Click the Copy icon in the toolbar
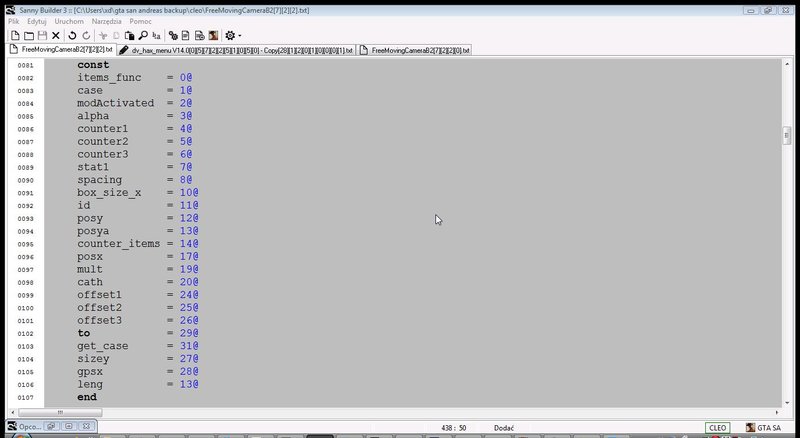The height and width of the screenshot is (438, 800). click(x=116, y=35)
